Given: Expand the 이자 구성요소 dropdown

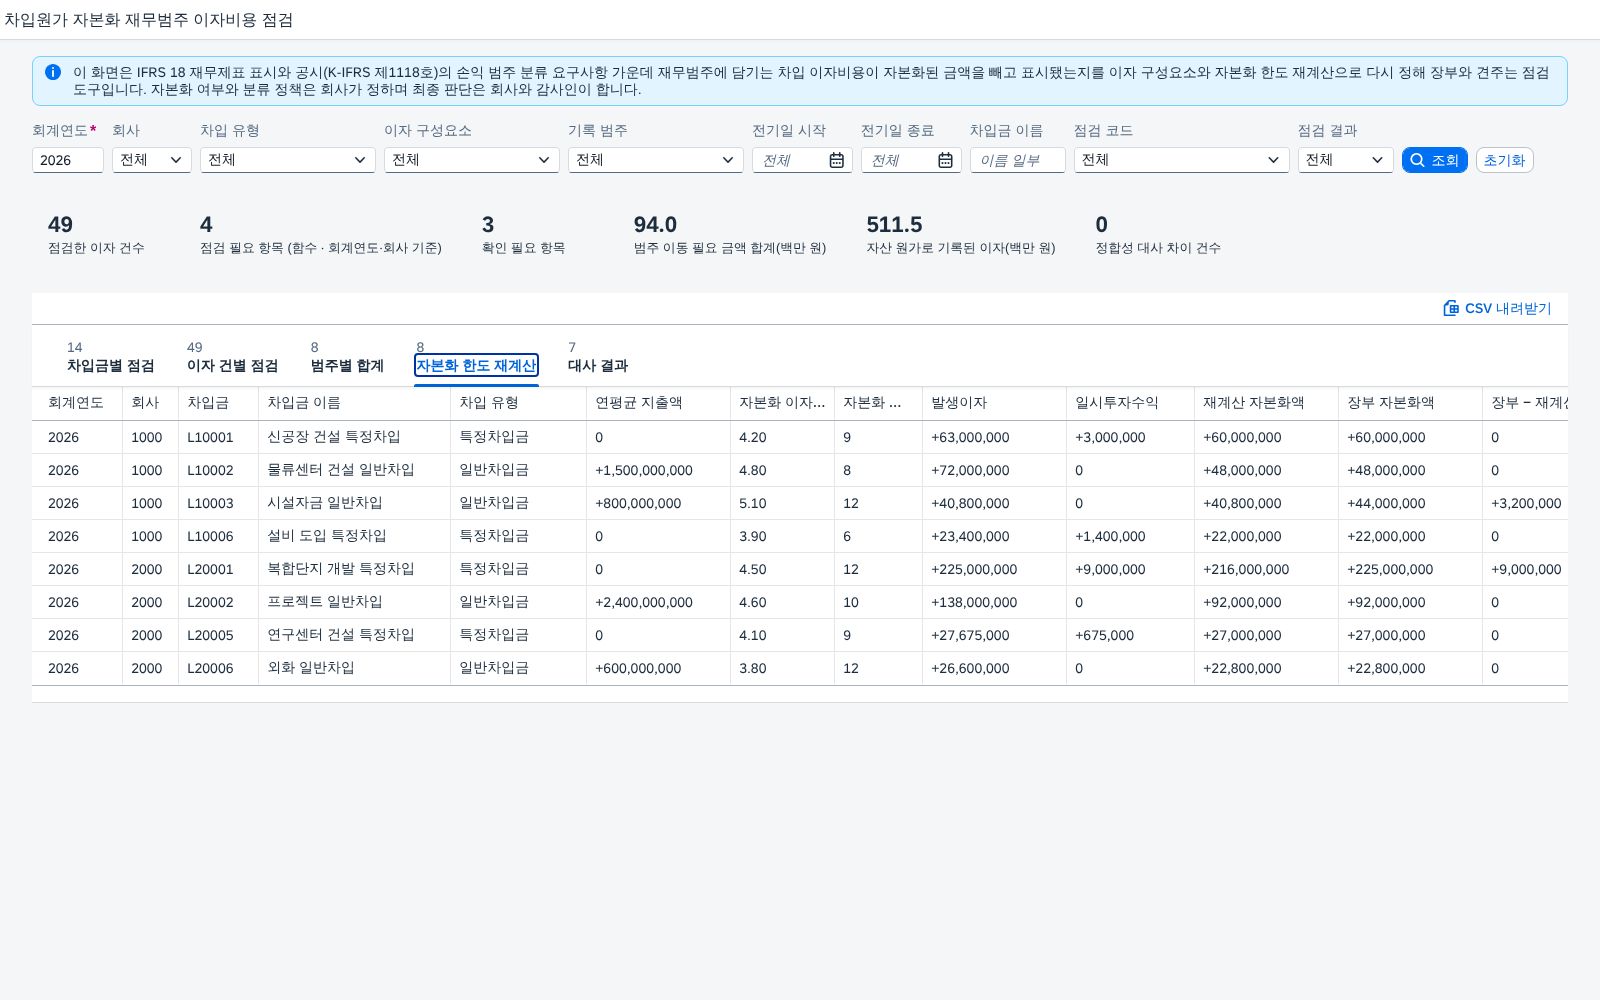Looking at the screenshot, I should pos(472,160).
